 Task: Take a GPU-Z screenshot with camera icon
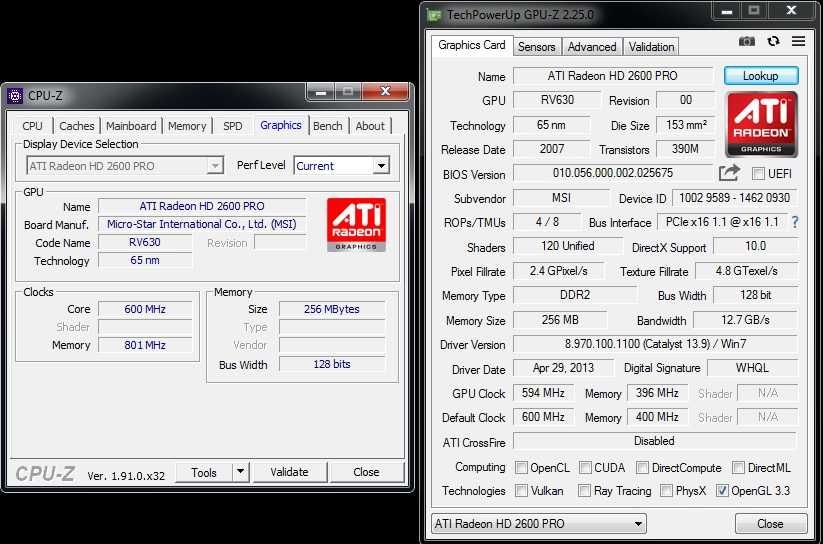click(x=746, y=41)
